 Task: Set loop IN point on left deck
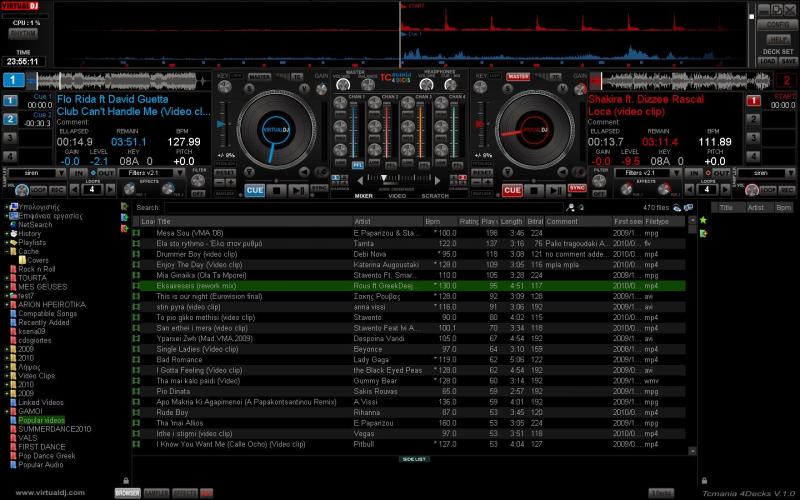79,173
